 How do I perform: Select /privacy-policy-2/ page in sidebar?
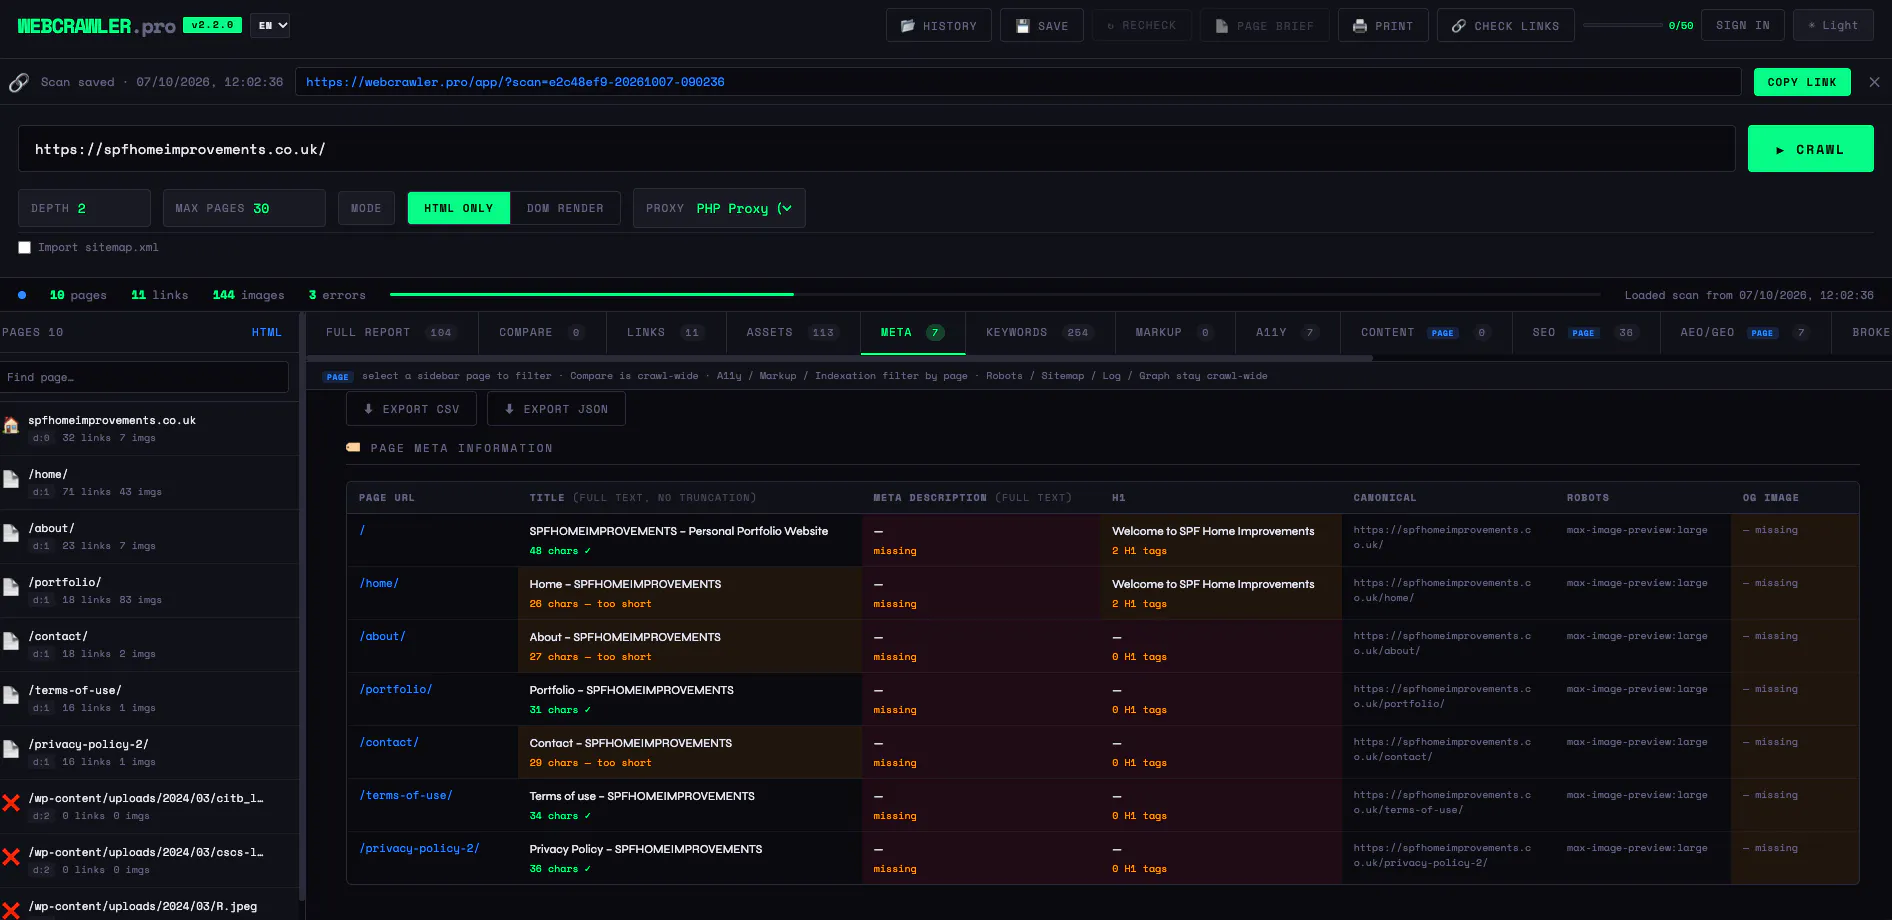pos(150,752)
